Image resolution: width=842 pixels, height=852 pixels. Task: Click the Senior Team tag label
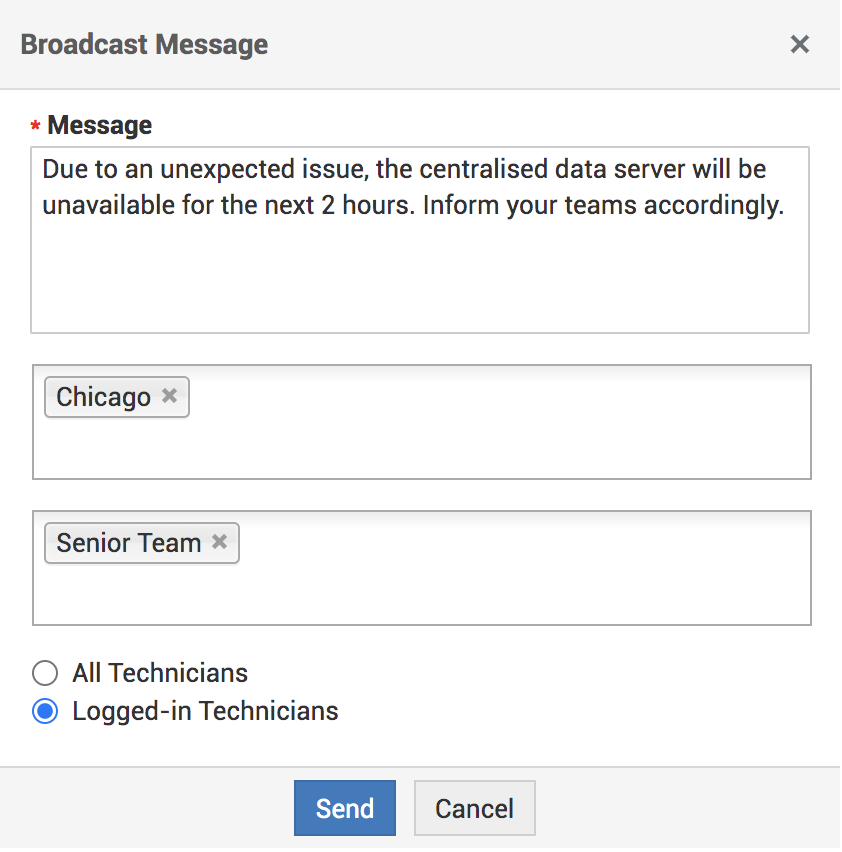(x=128, y=543)
